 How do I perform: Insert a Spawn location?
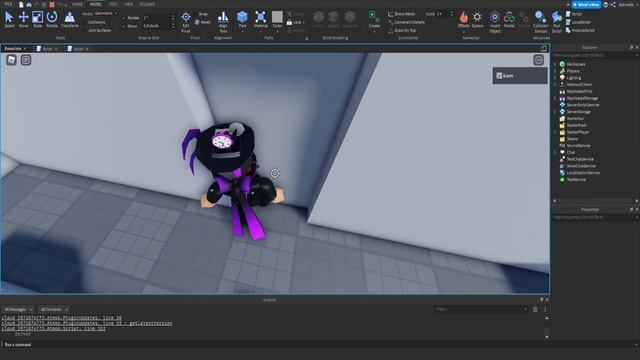point(477,19)
